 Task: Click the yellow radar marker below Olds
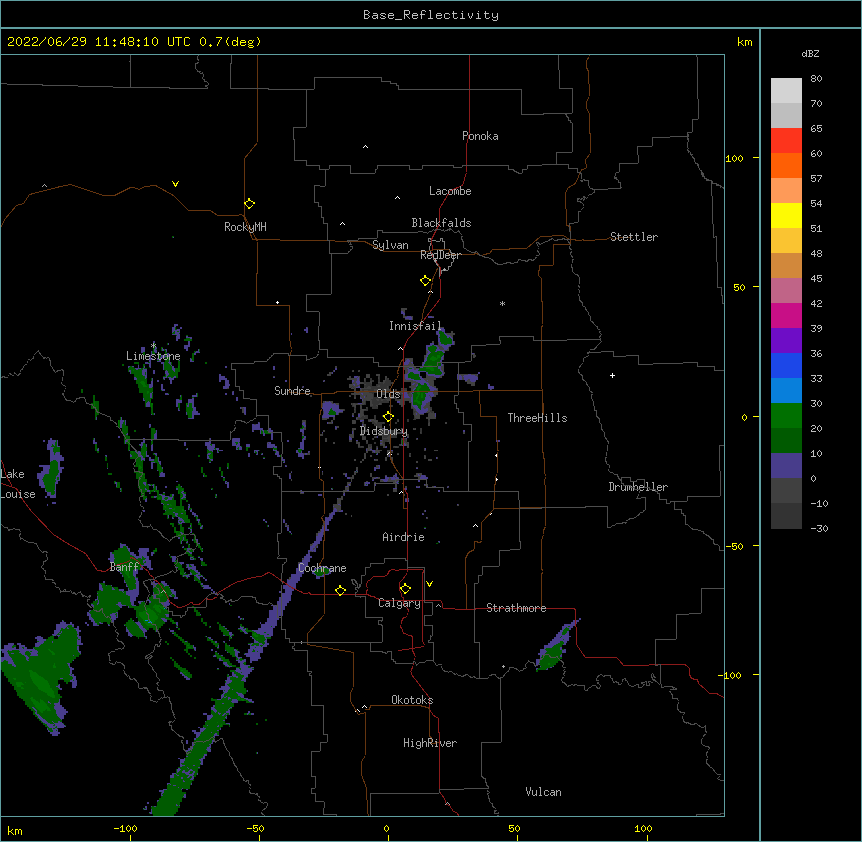(x=388, y=416)
